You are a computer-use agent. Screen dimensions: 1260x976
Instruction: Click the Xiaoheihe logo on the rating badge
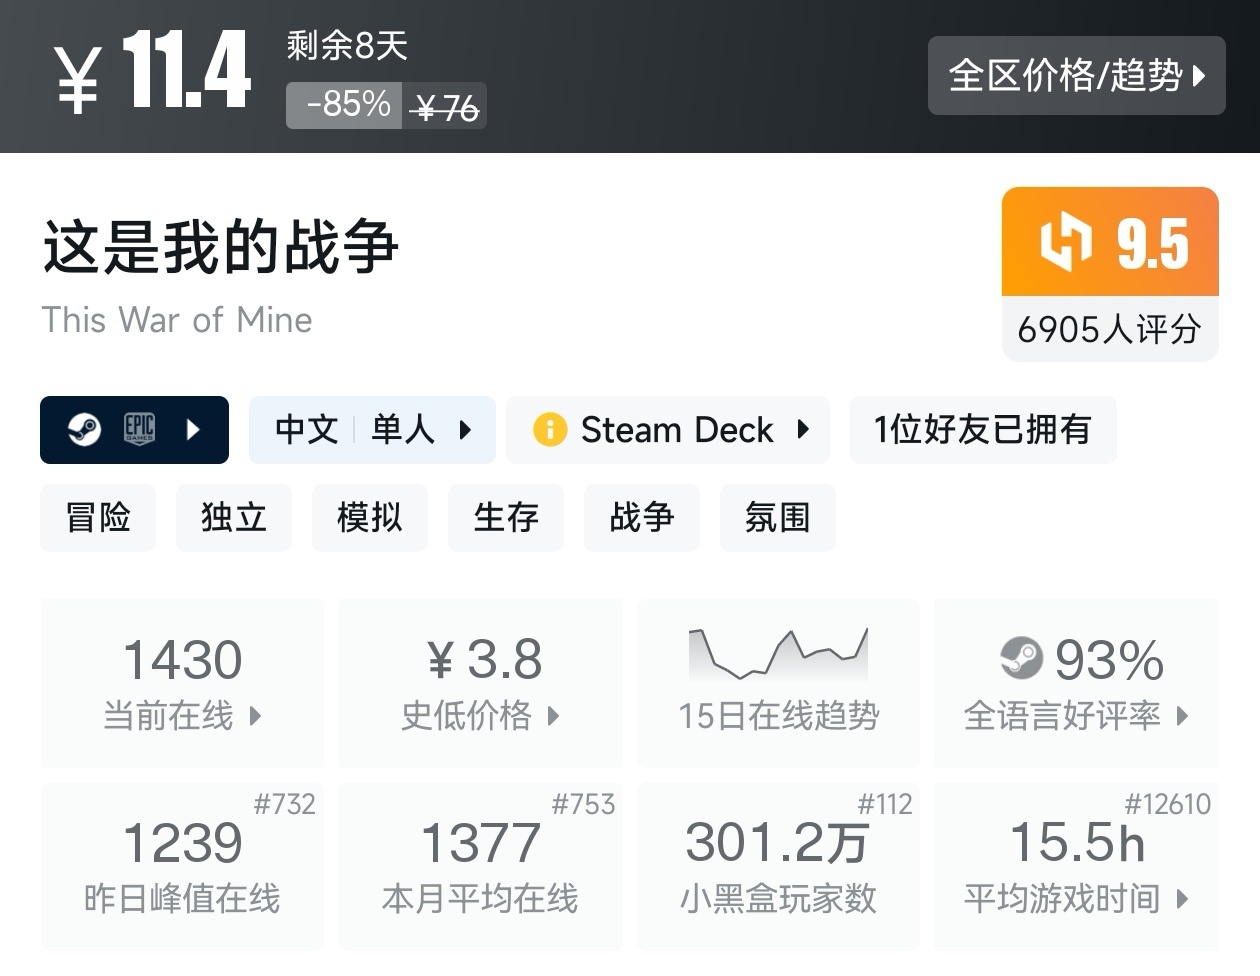coord(1066,242)
